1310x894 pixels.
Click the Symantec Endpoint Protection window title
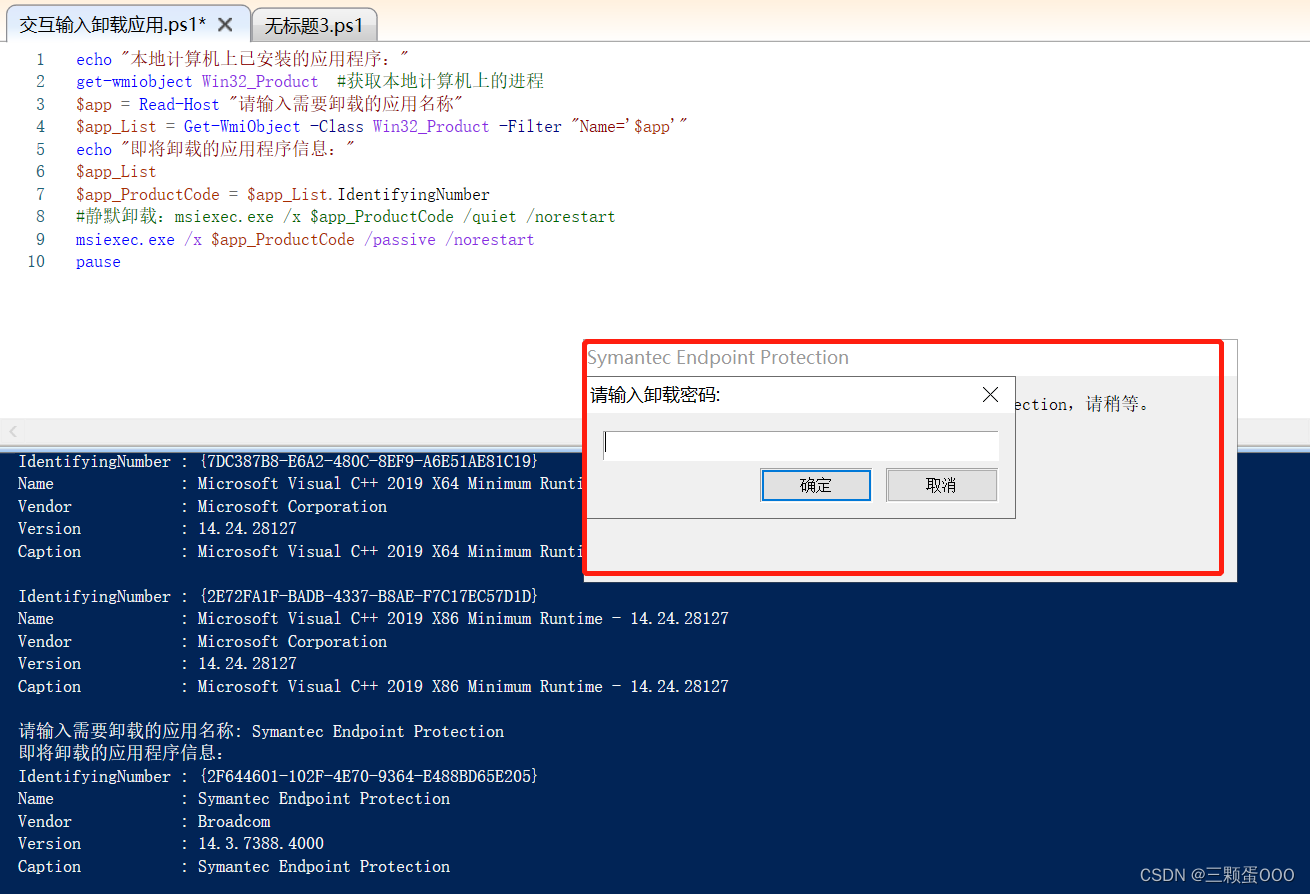[x=718, y=358]
